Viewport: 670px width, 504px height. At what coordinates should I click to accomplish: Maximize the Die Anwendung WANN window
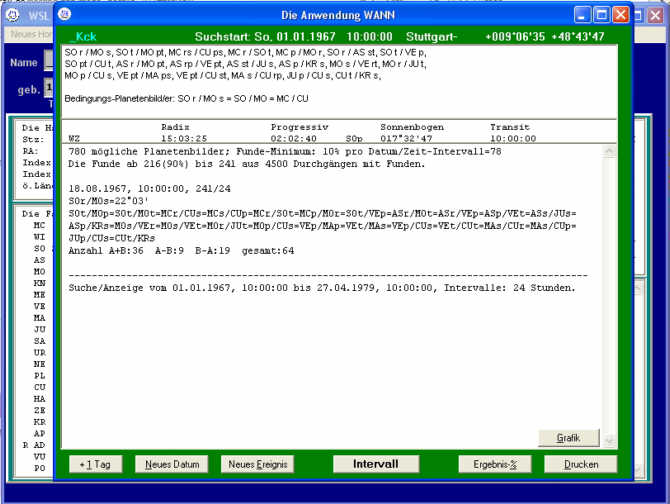pyautogui.click(x=601, y=15)
